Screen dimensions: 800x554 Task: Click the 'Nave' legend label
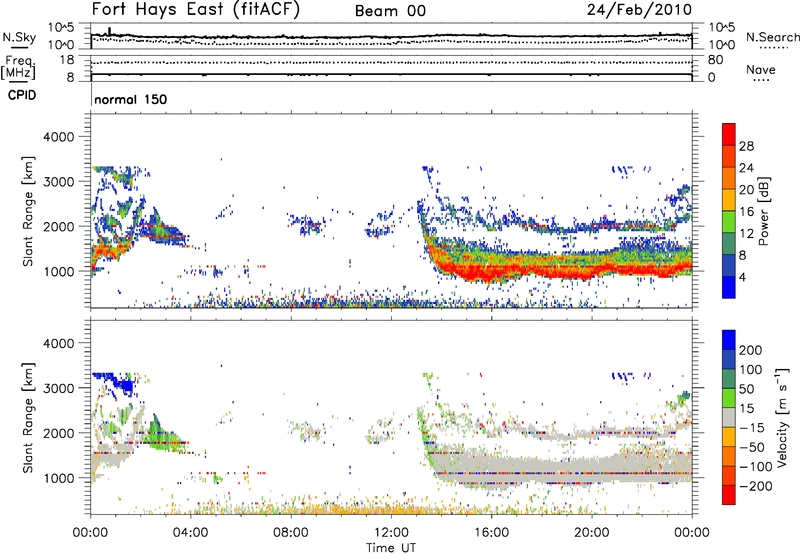click(x=761, y=70)
